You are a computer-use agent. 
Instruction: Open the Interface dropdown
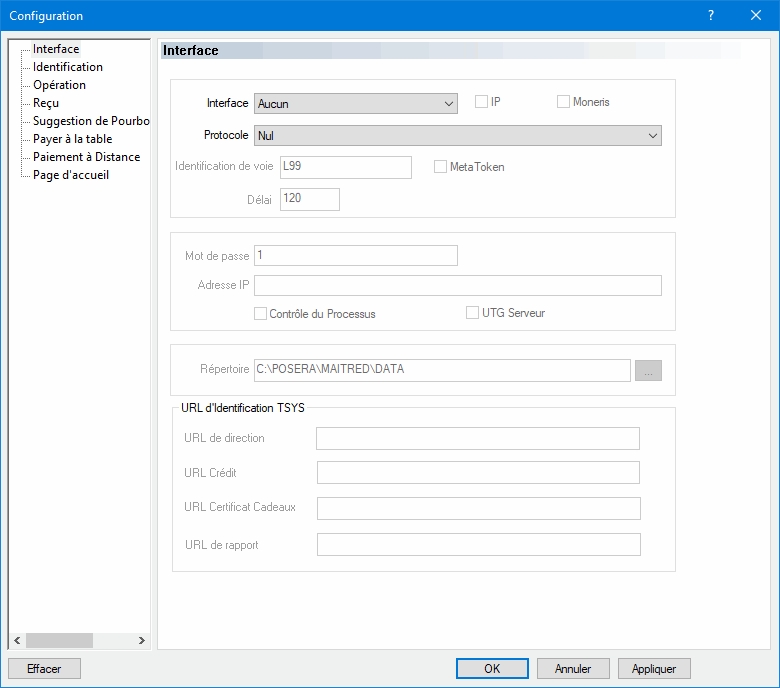coord(355,103)
